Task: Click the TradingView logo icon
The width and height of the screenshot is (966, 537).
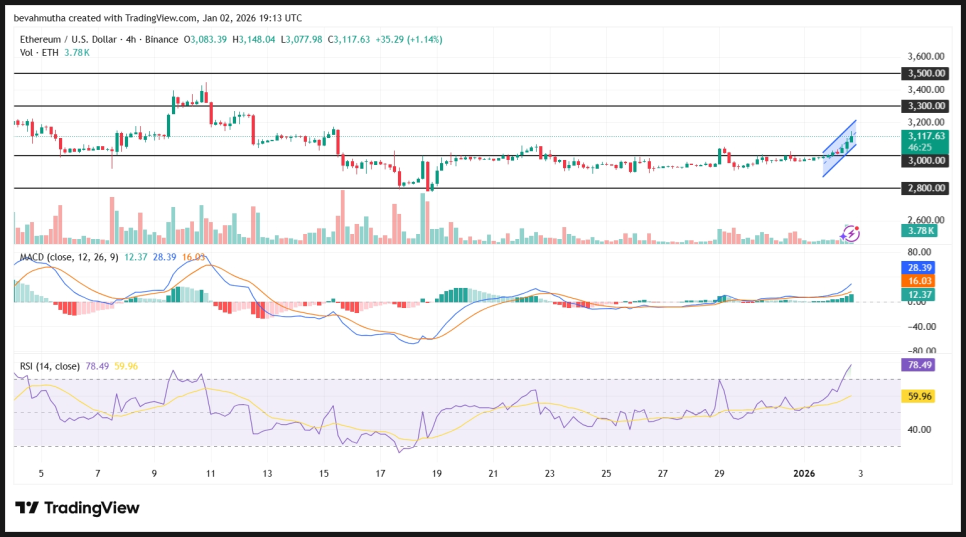Action: 27,508
